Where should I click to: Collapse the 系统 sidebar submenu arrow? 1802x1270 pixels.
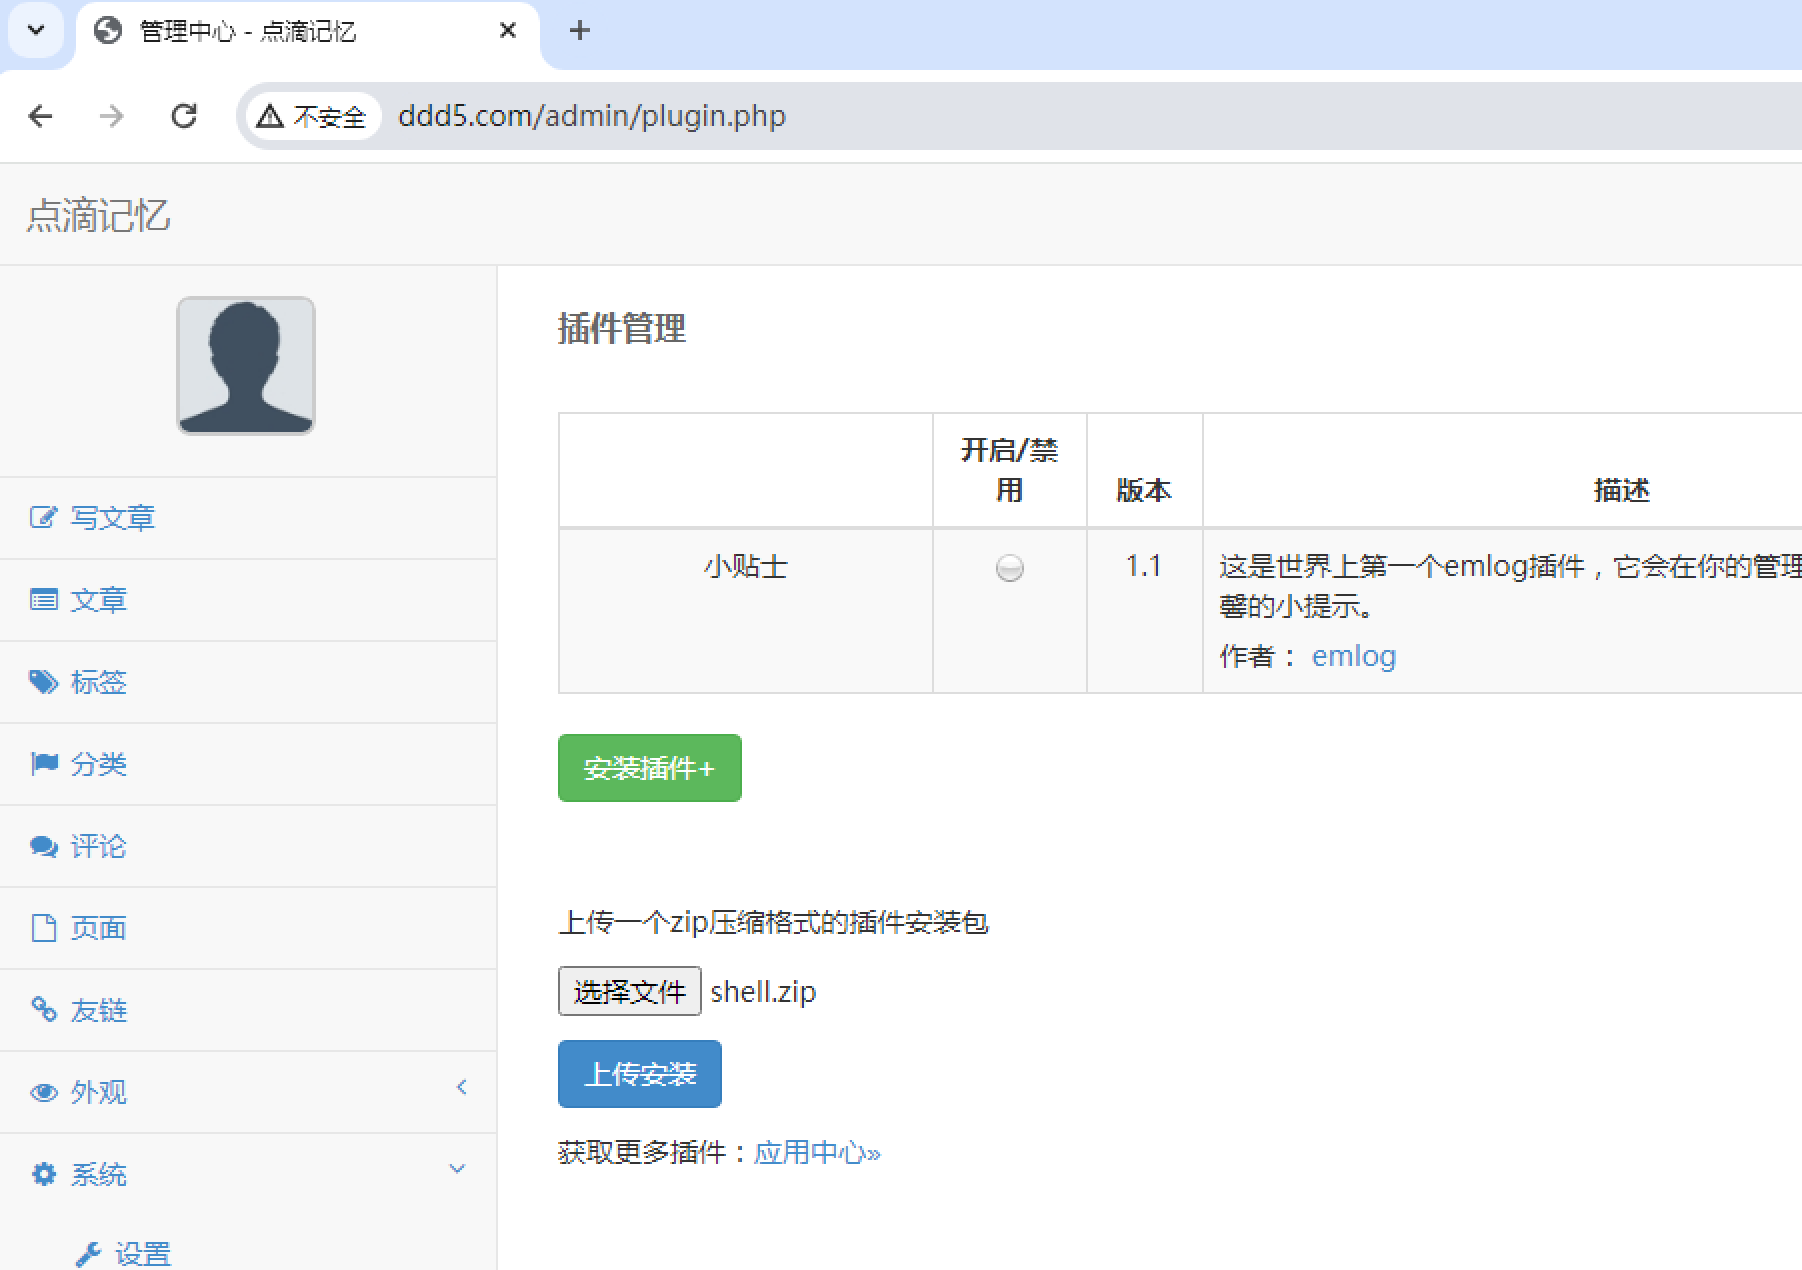tap(457, 1169)
